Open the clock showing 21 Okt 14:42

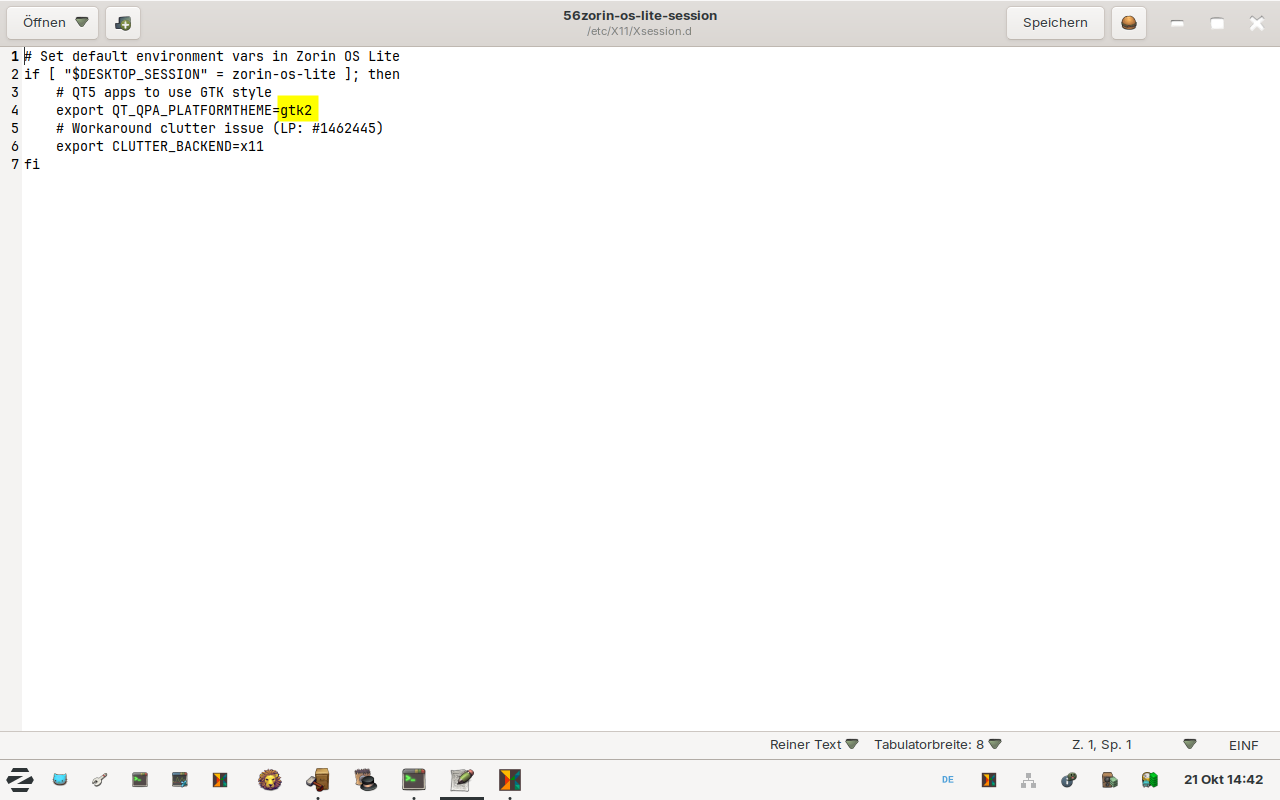pos(1223,780)
